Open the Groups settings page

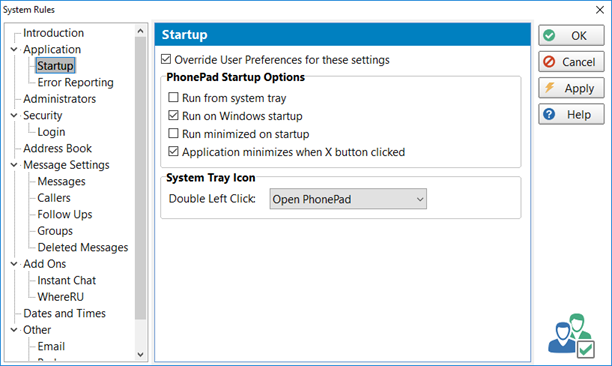[x=55, y=231]
